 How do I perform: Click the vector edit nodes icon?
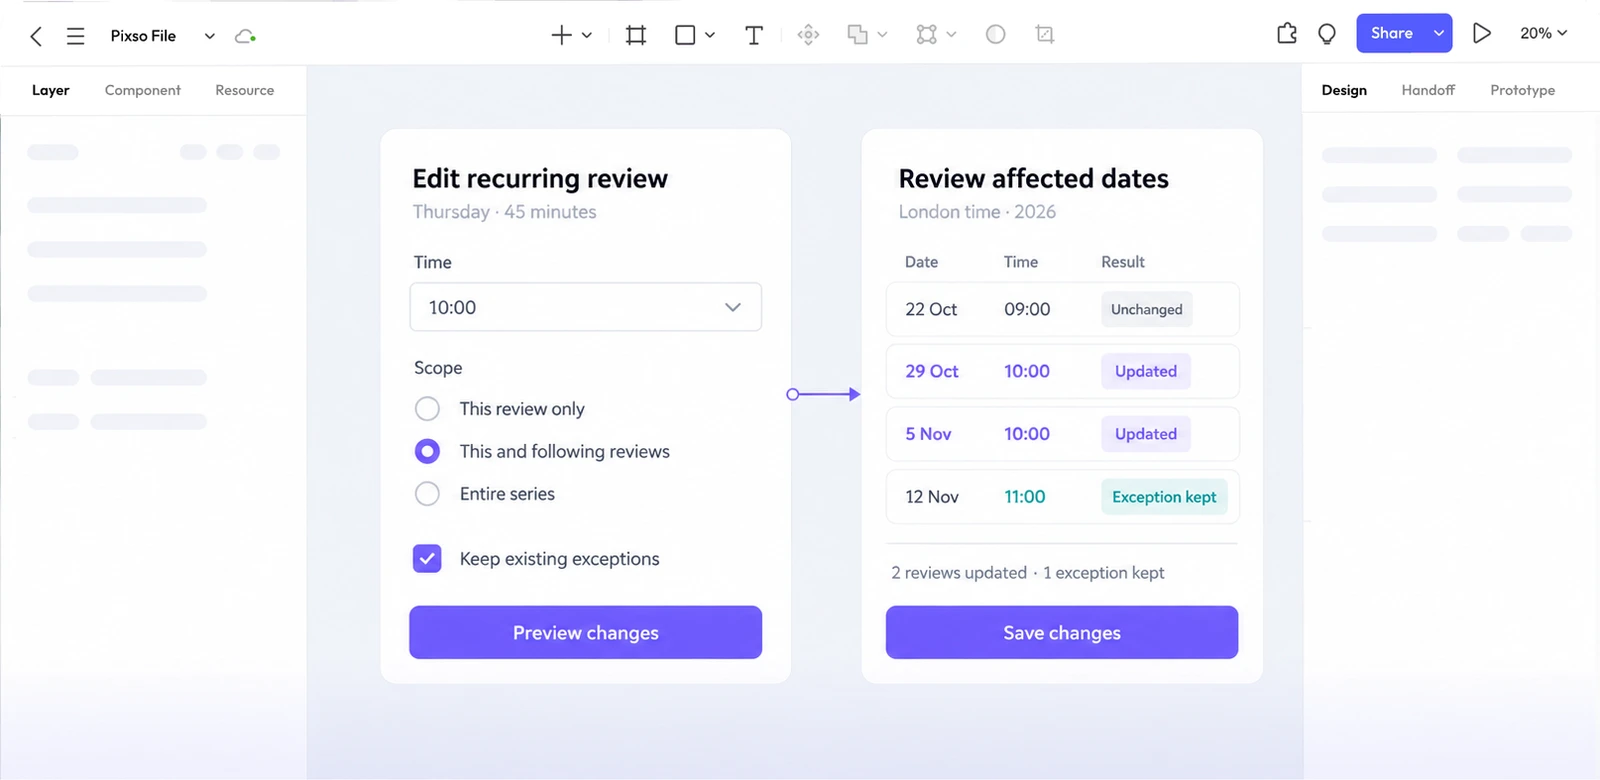[x=927, y=35]
